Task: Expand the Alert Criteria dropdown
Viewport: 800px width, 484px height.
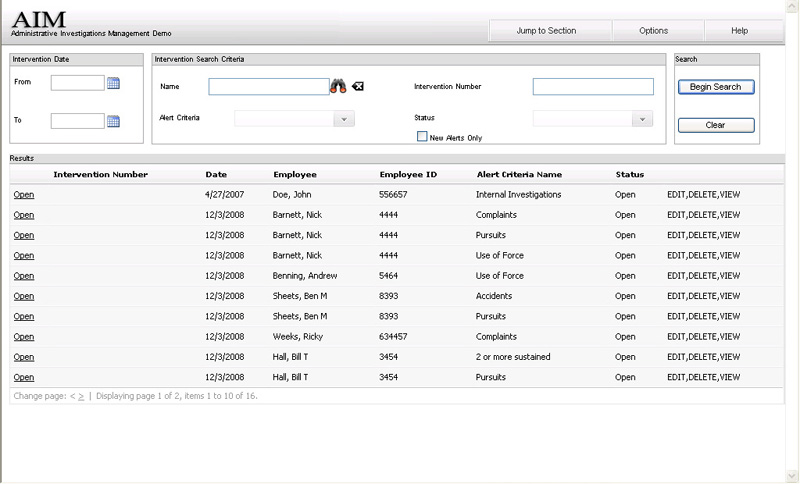Action: point(343,119)
